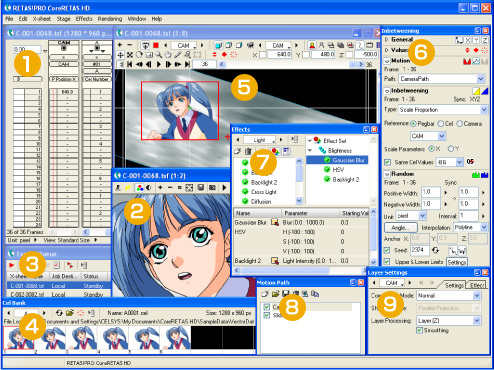Step back one frame in Stage window
The width and height of the screenshot is (494, 370).
click(149, 64)
